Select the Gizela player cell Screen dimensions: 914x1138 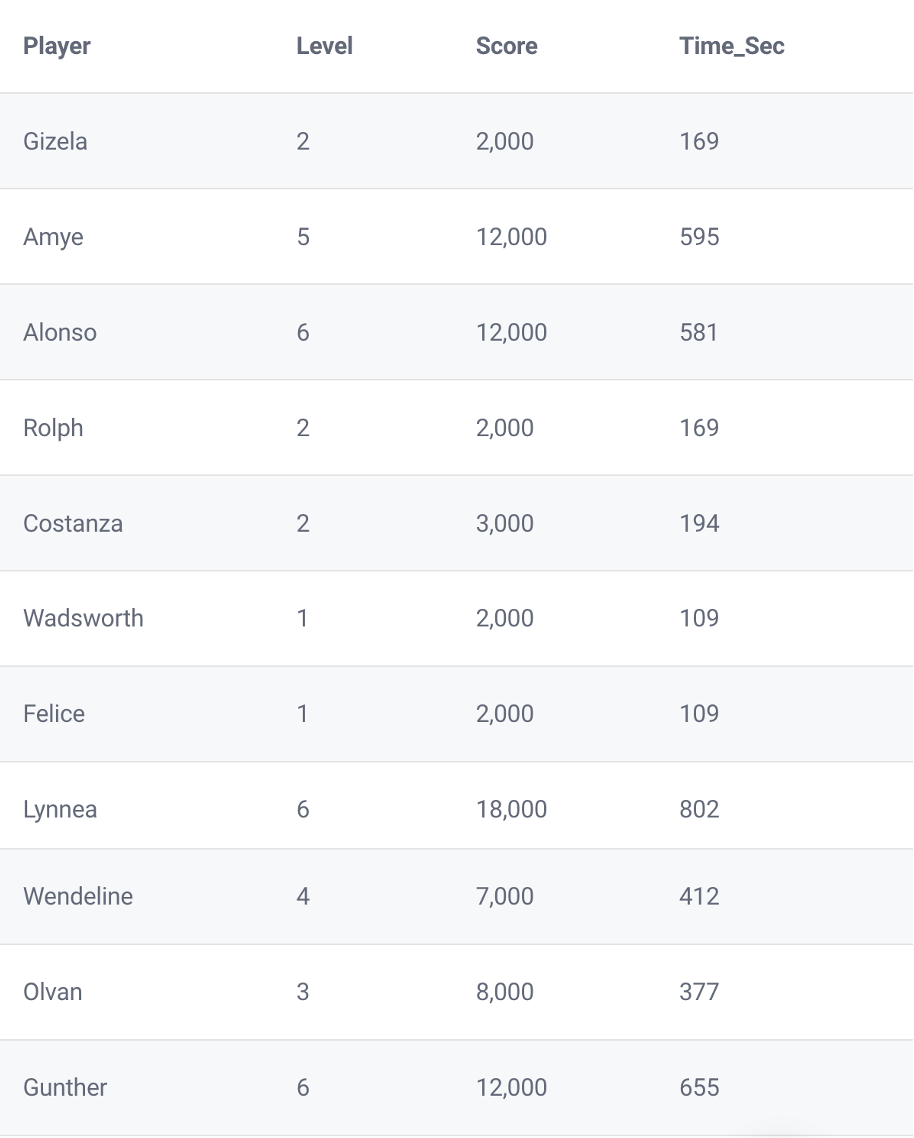click(55, 142)
